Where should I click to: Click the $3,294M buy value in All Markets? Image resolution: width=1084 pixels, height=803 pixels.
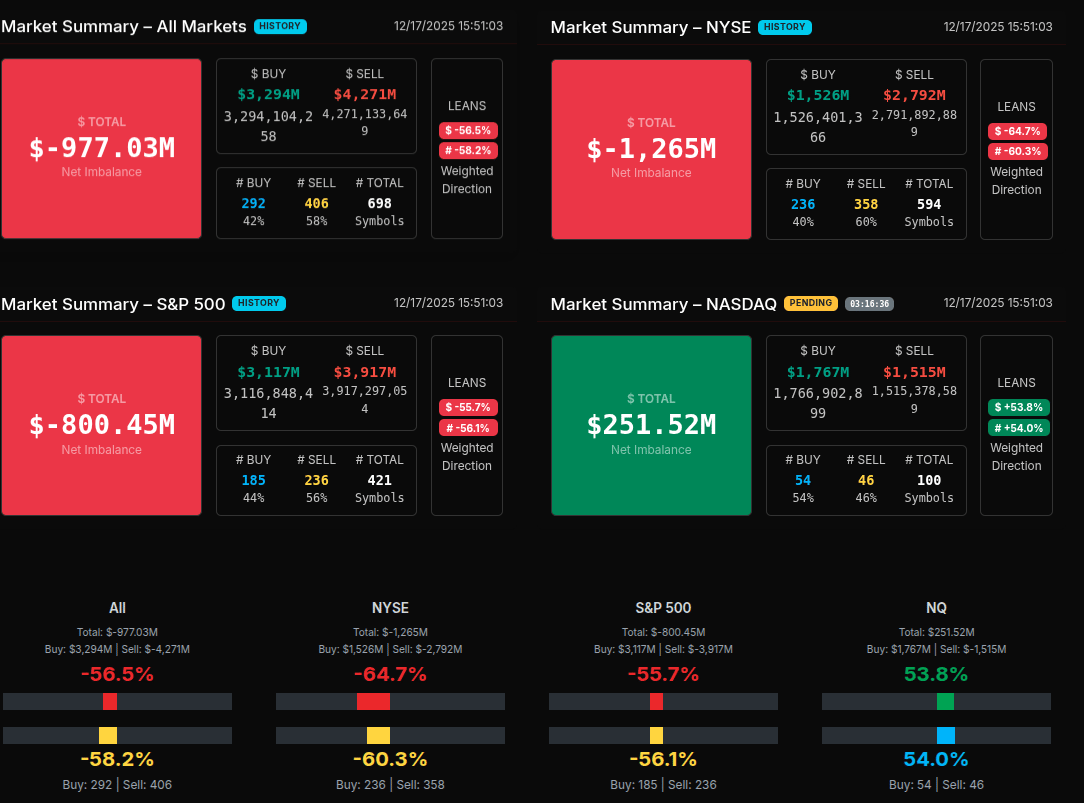click(268, 95)
